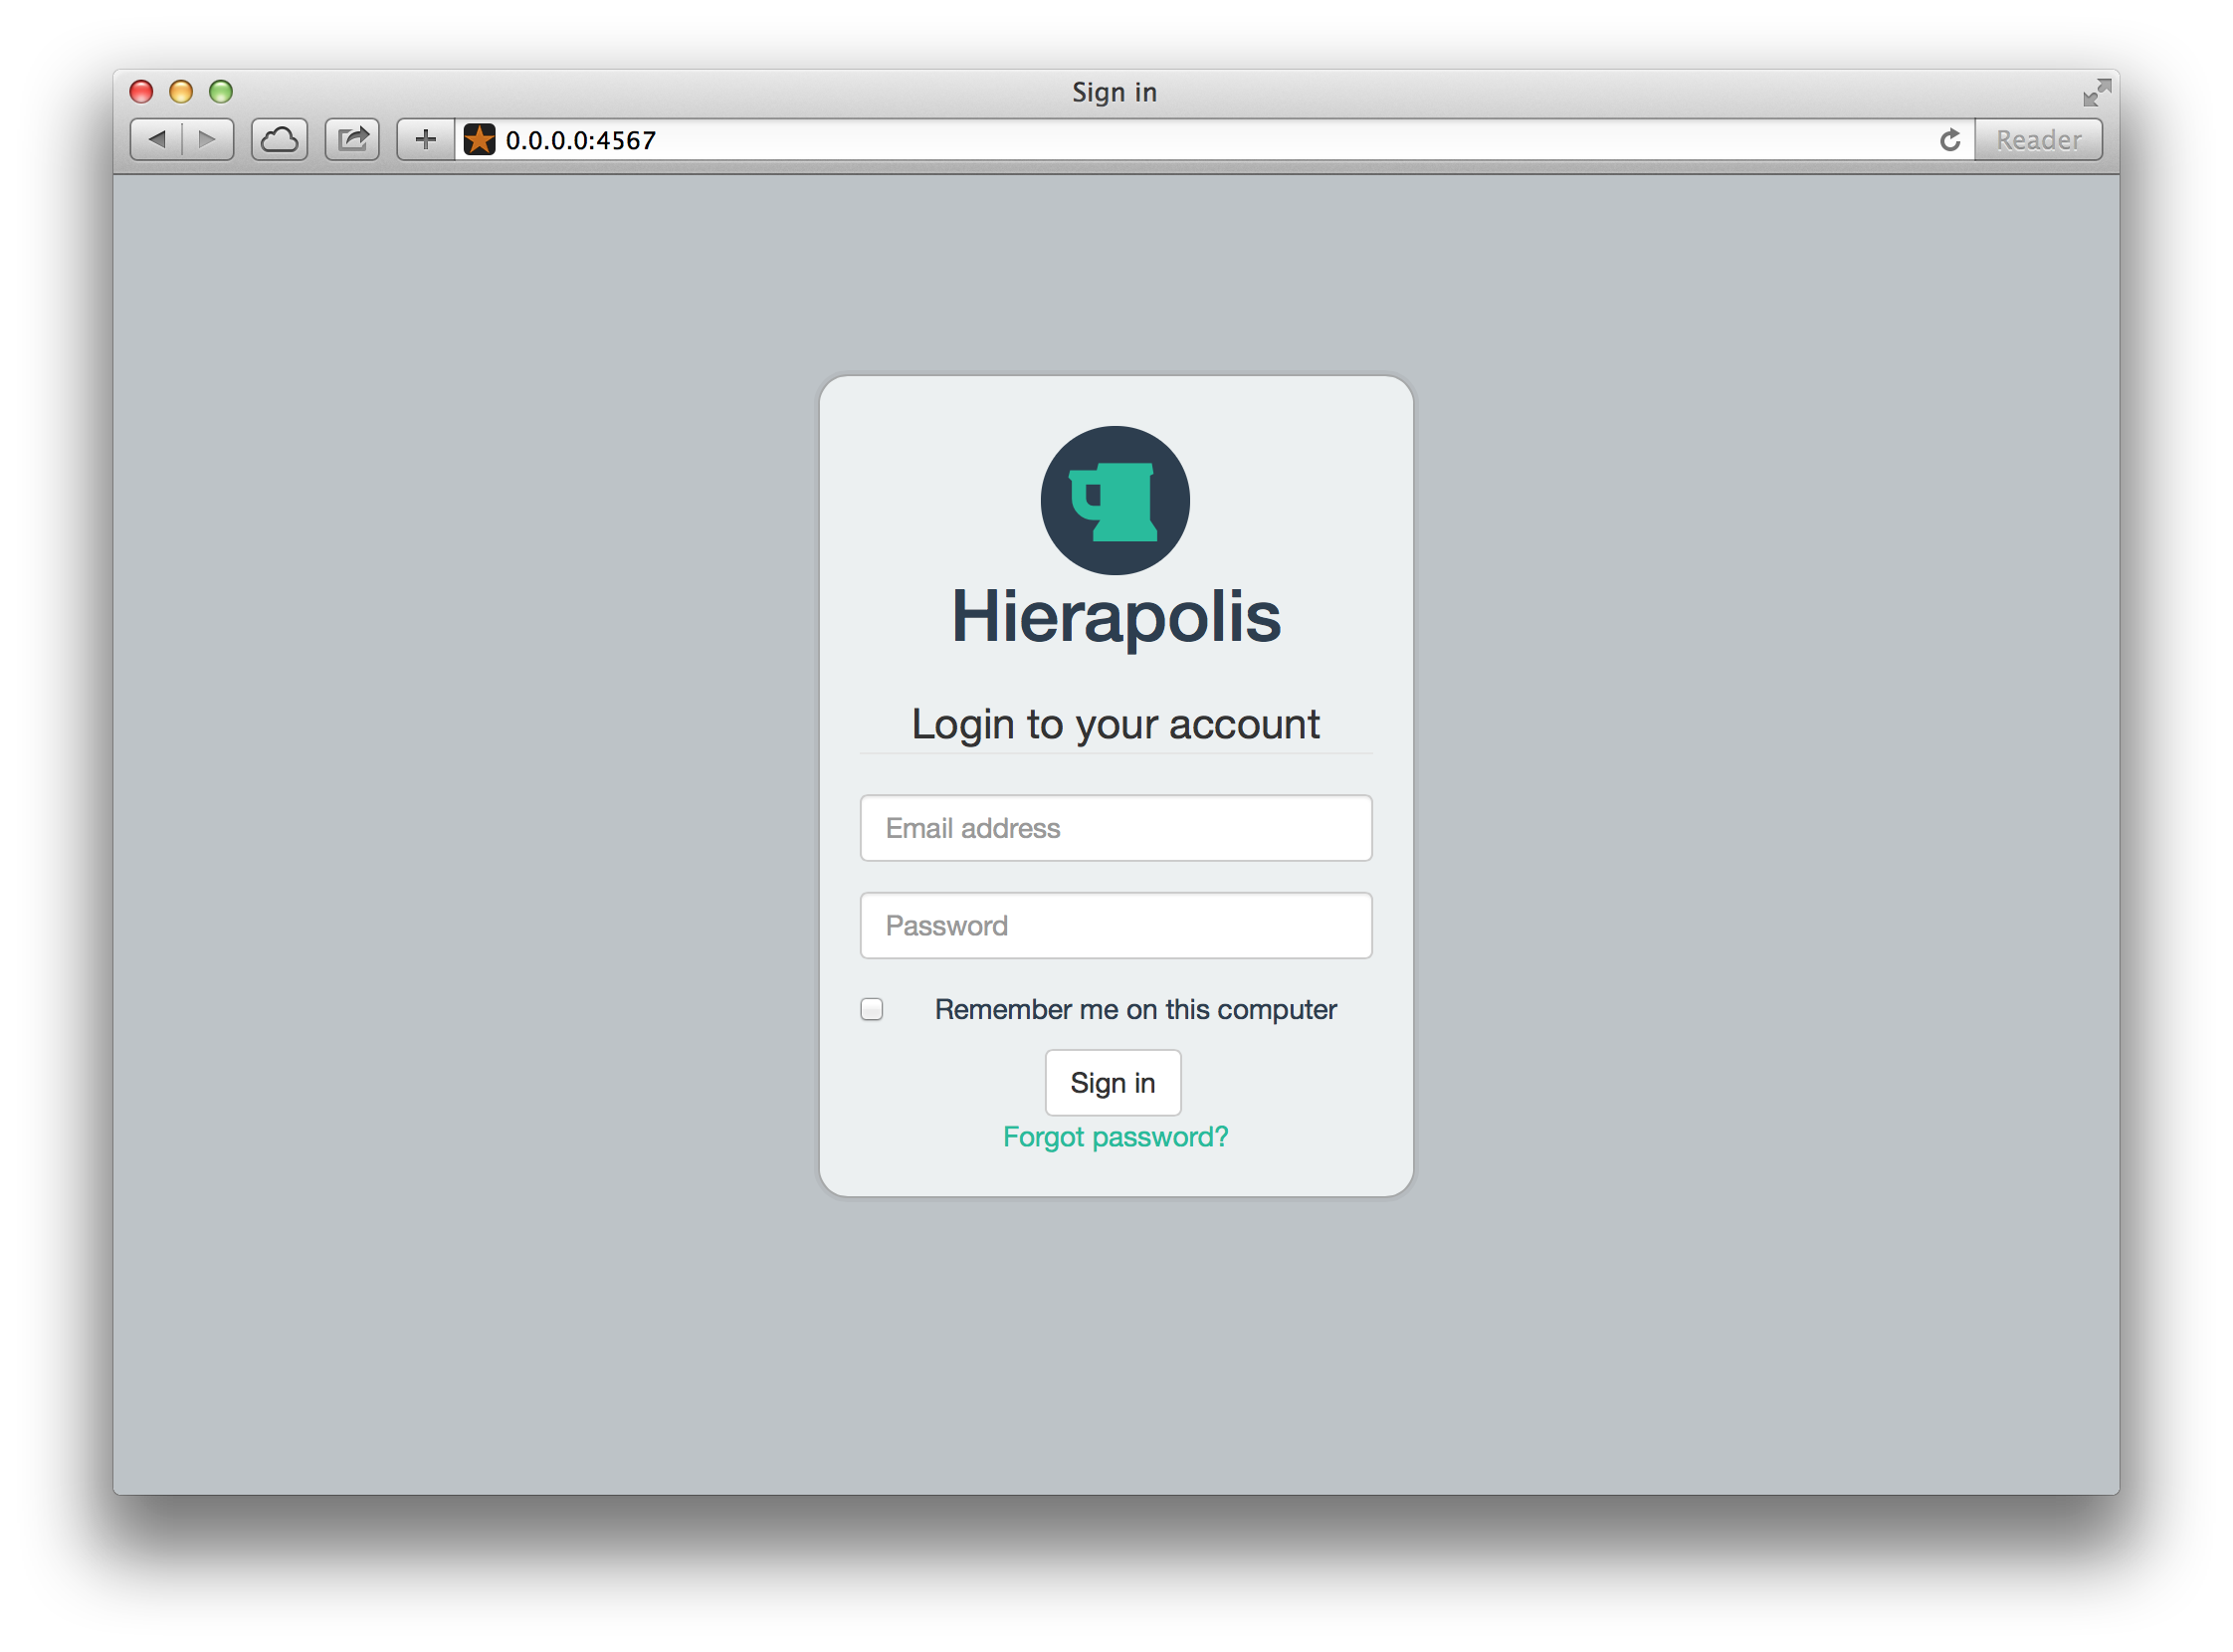Focus the Email address field
The height and width of the screenshot is (1652, 2233).
click(x=1115, y=828)
